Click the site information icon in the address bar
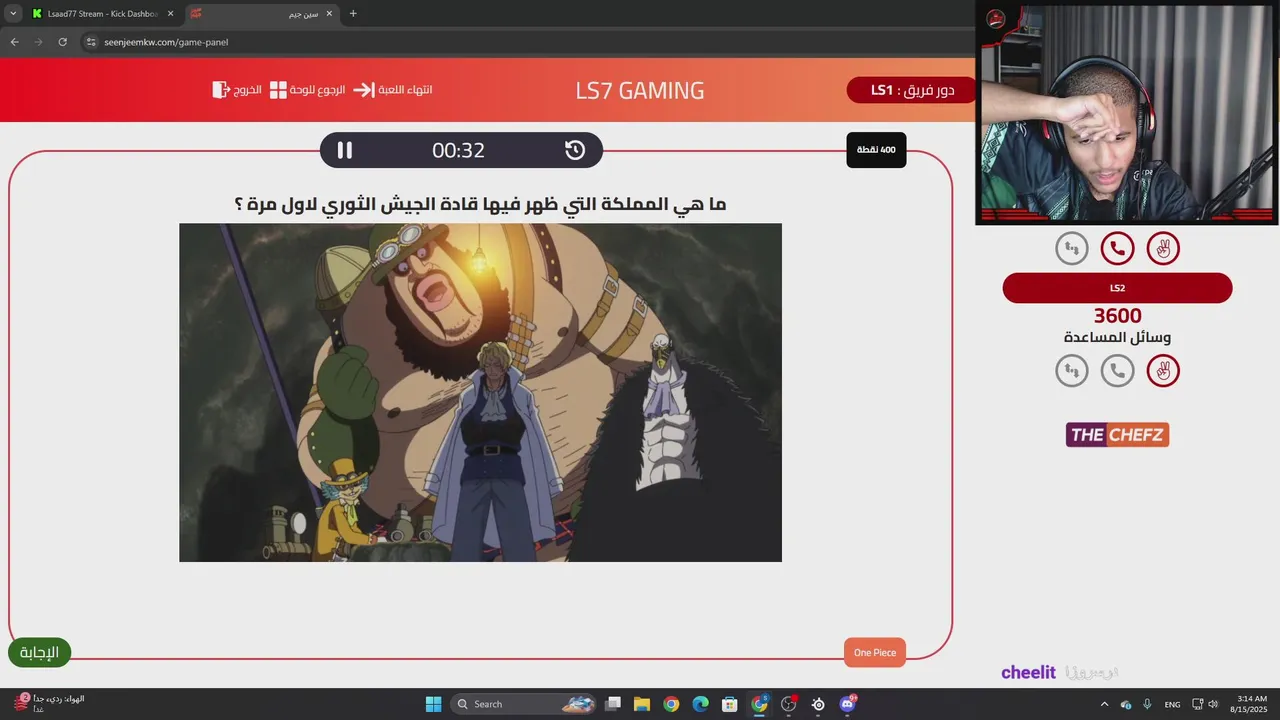The width and height of the screenshot is (1280, 720). coord(91,42)
